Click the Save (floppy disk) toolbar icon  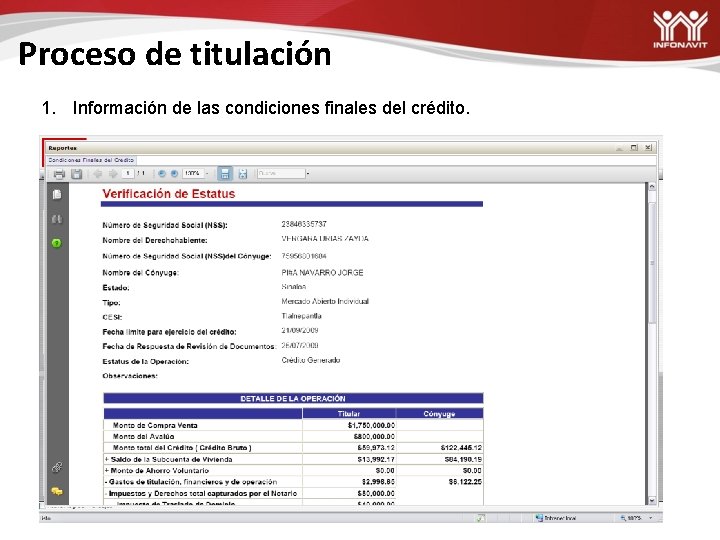tap(77, 174)
